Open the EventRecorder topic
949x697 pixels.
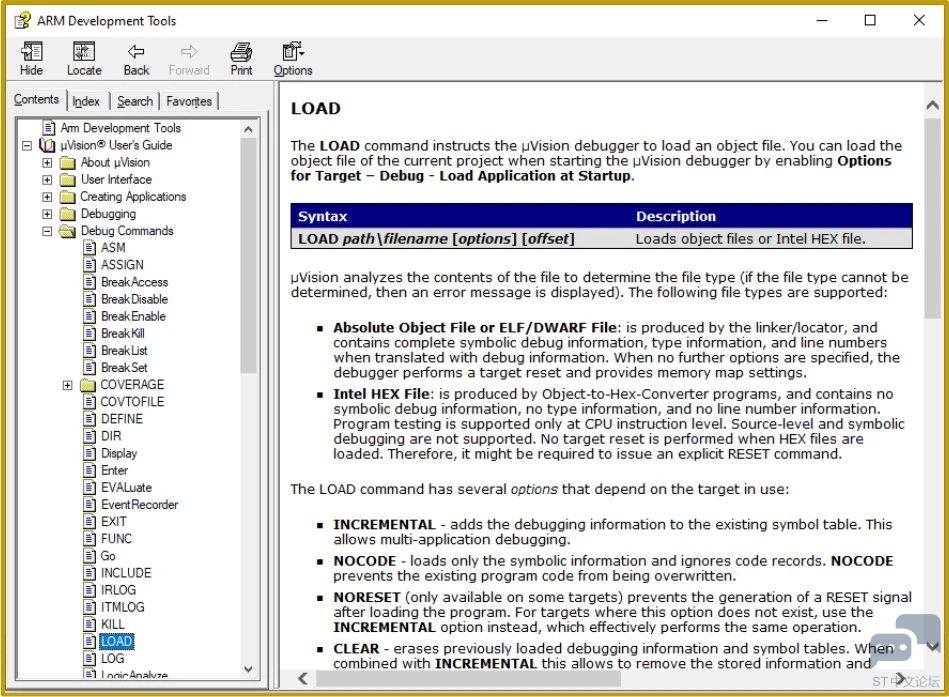tap(139, 505)
